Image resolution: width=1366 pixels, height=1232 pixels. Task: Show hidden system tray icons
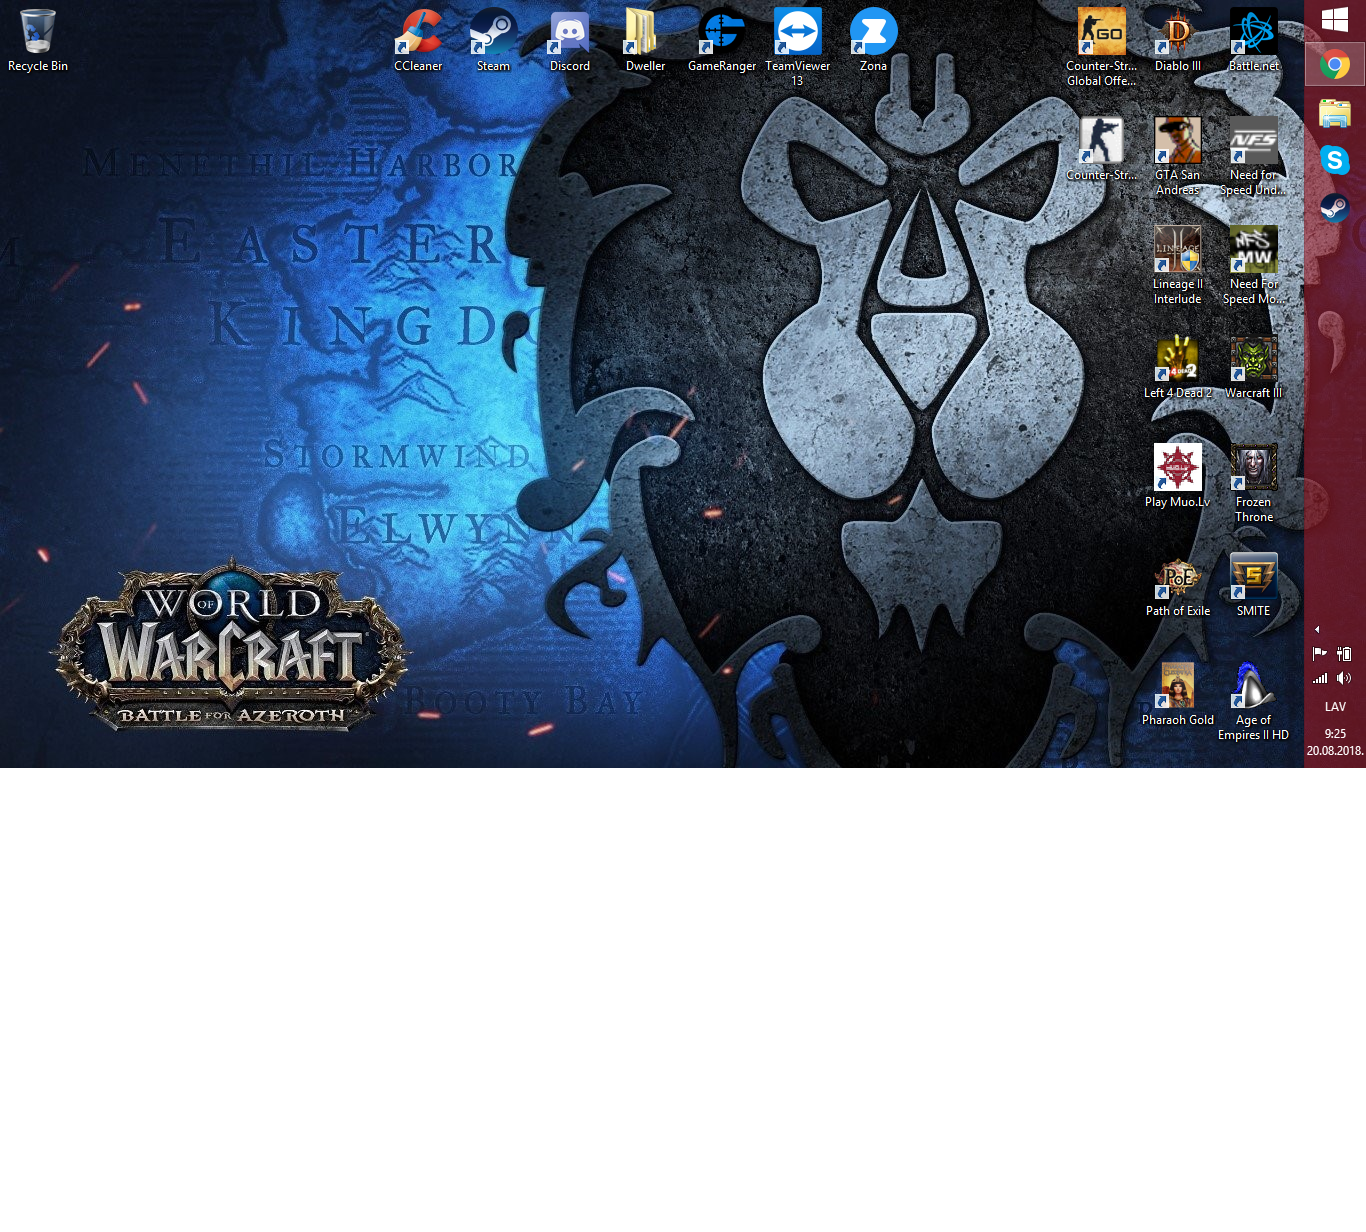click(x=1317, y=630)
